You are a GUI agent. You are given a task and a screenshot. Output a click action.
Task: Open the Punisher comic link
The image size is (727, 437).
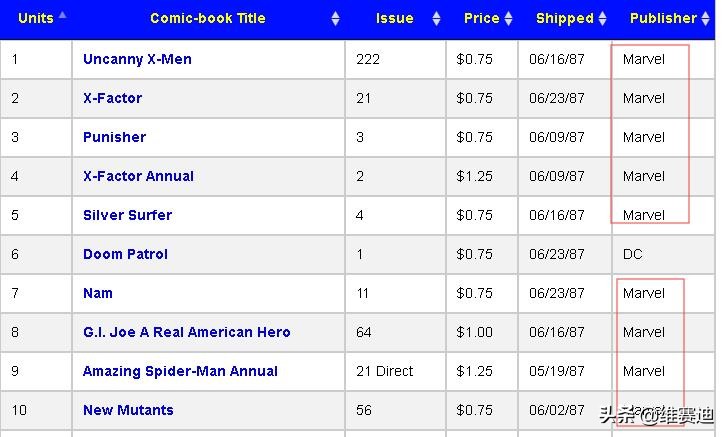[x=114, y=137]
